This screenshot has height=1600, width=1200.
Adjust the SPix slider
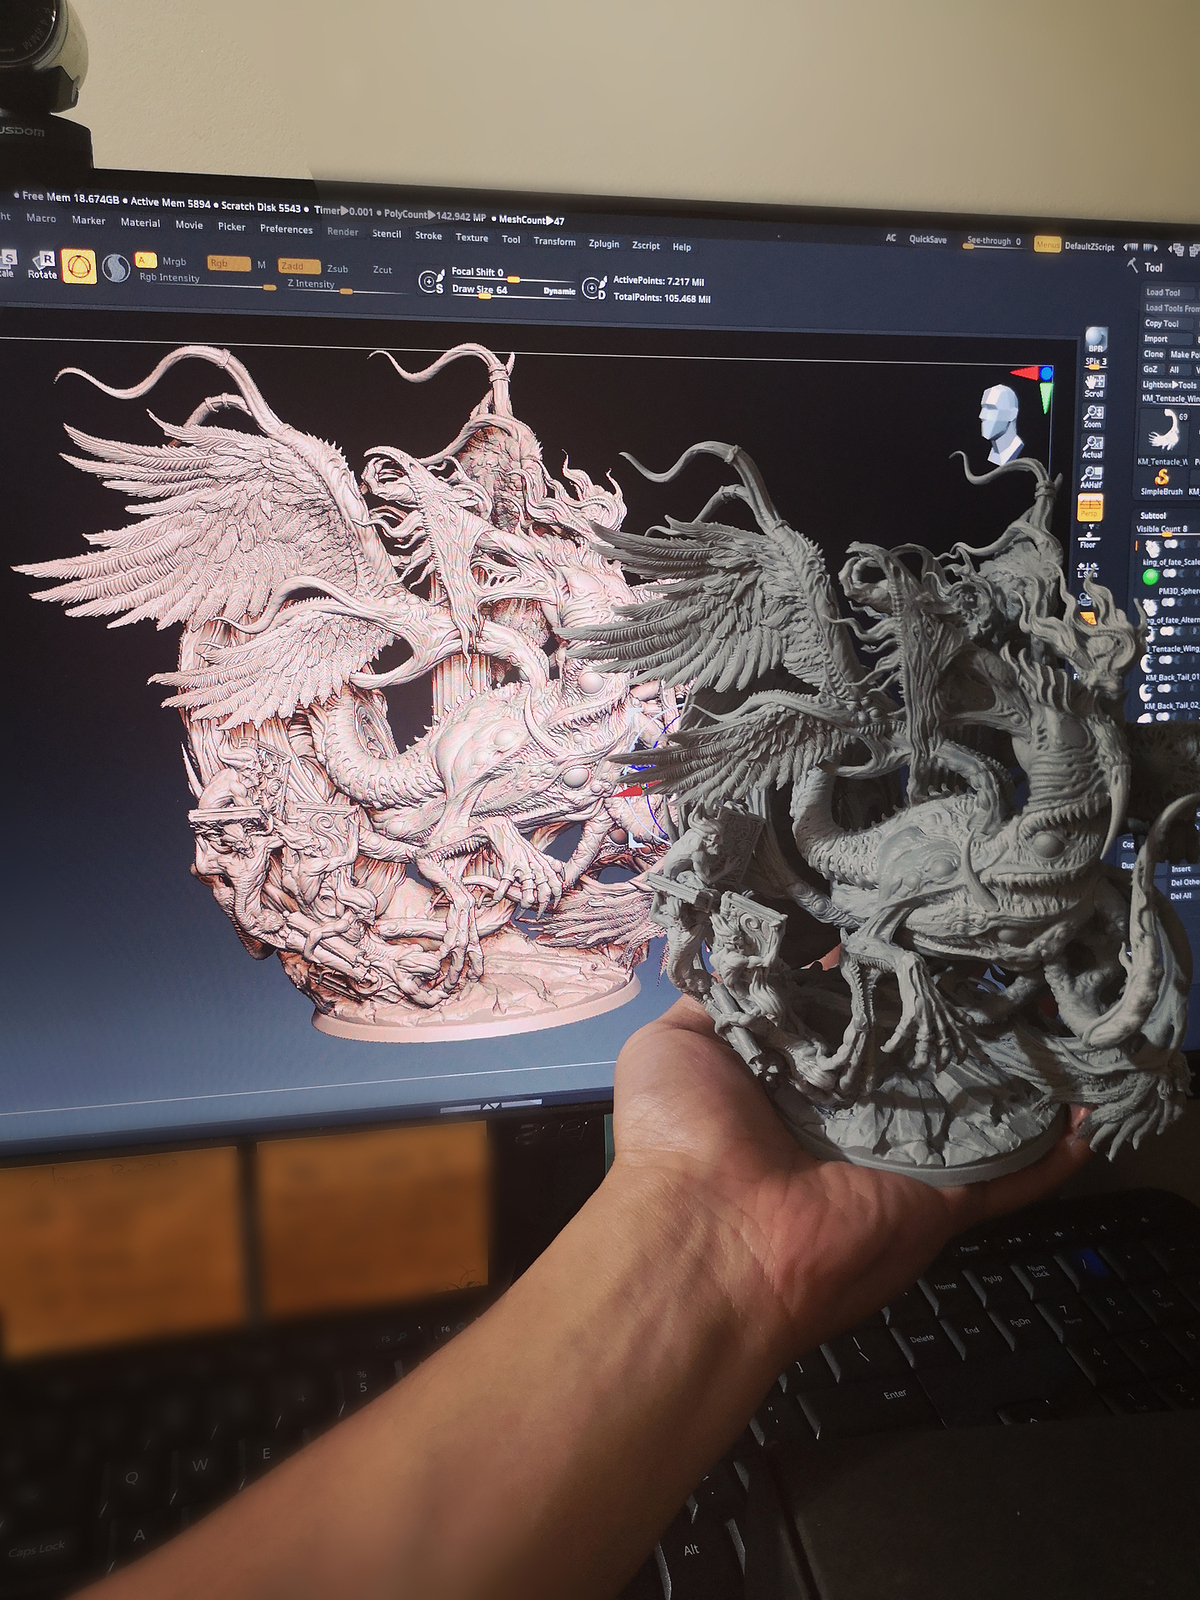1096,362
